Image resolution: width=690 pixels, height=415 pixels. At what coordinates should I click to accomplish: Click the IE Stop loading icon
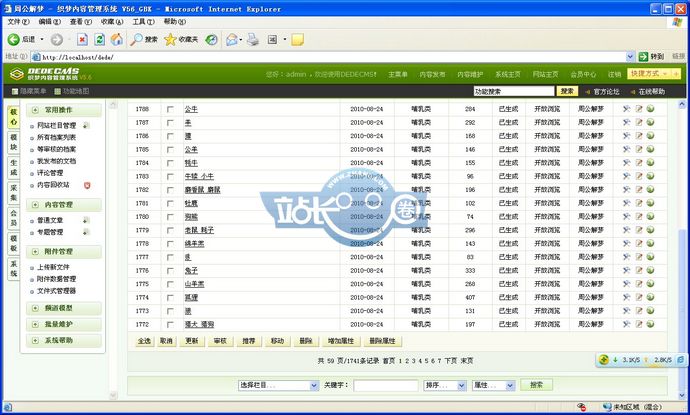click(x=82, y=40)
